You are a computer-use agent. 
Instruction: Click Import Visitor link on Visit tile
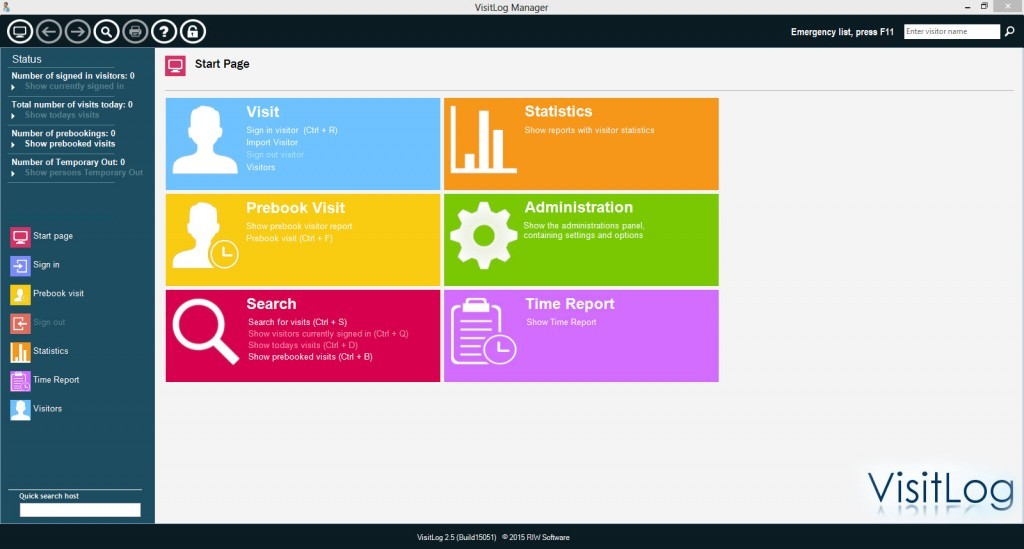(272, 142)
